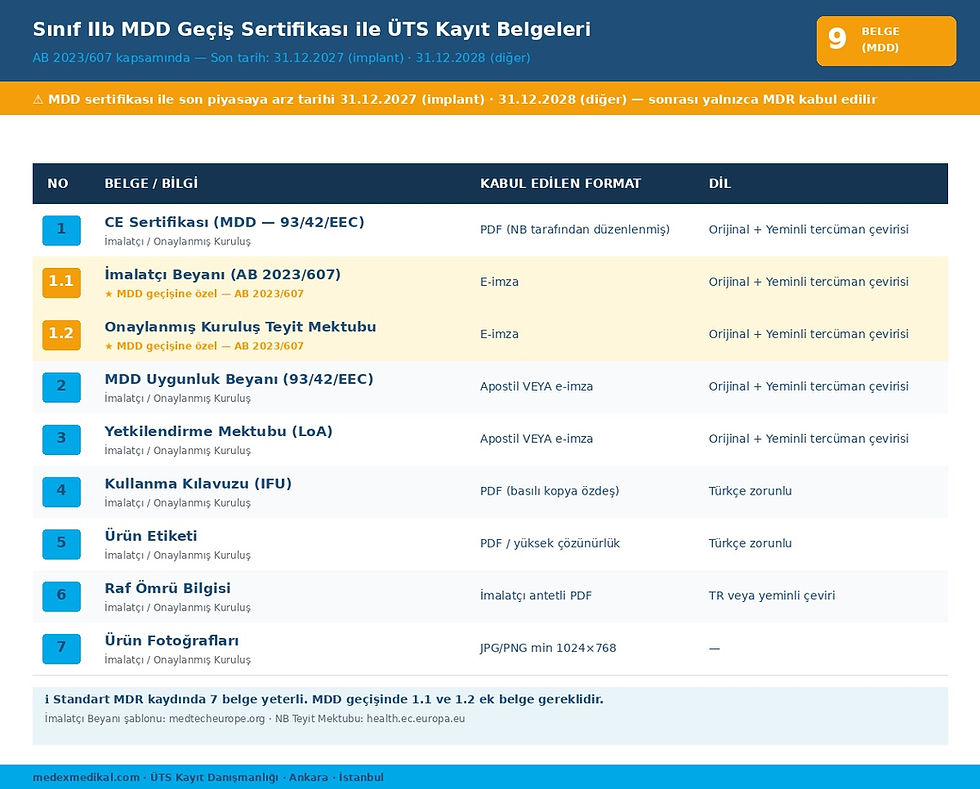
Task: Click the info 'i' icon in the note box
Action: (x=47, y=700)
